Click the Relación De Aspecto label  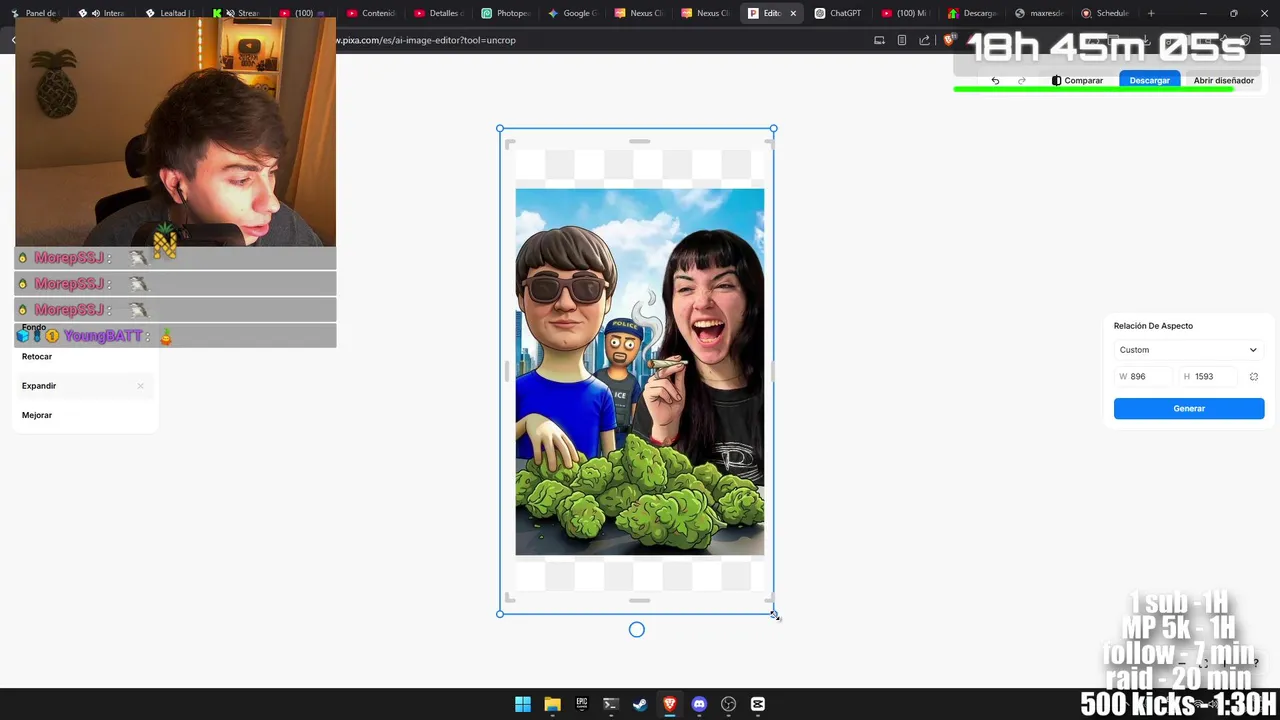click(x=1153, y=326)
